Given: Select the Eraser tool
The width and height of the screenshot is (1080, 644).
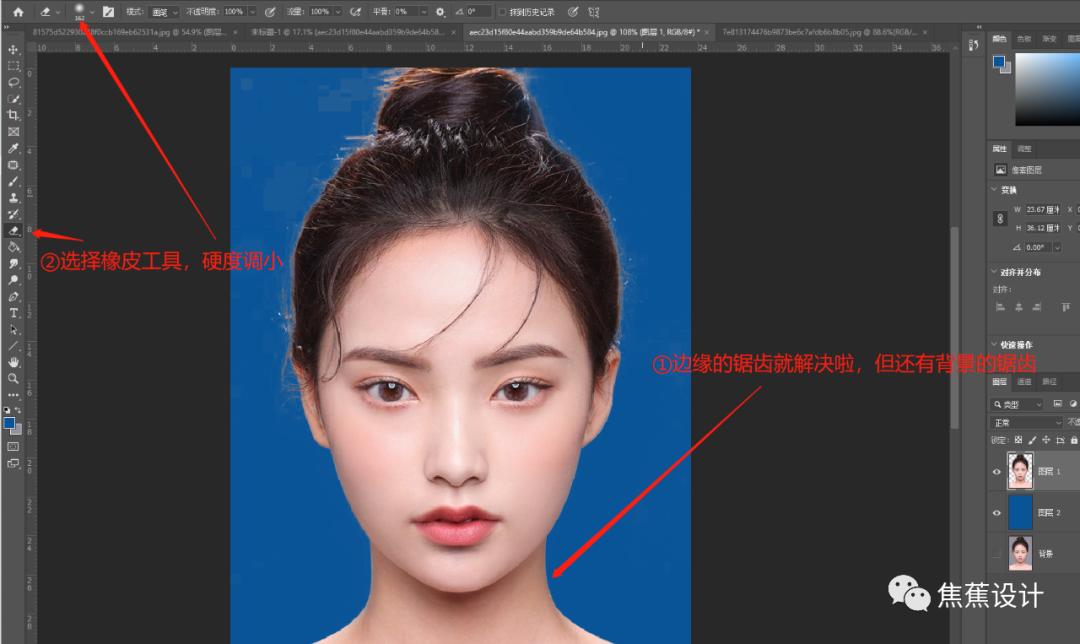Looking at the screenshot, I should 13,229.
